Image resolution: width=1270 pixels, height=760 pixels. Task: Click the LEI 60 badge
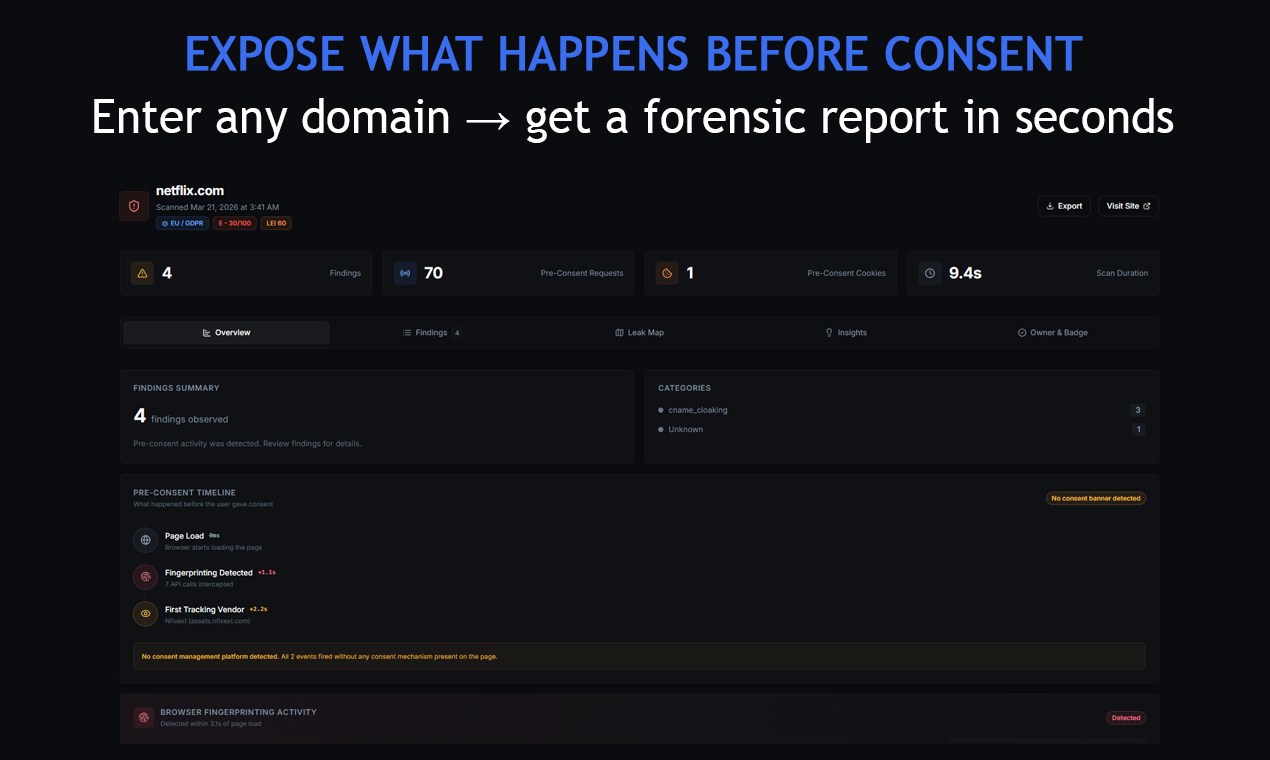[276, 224]
